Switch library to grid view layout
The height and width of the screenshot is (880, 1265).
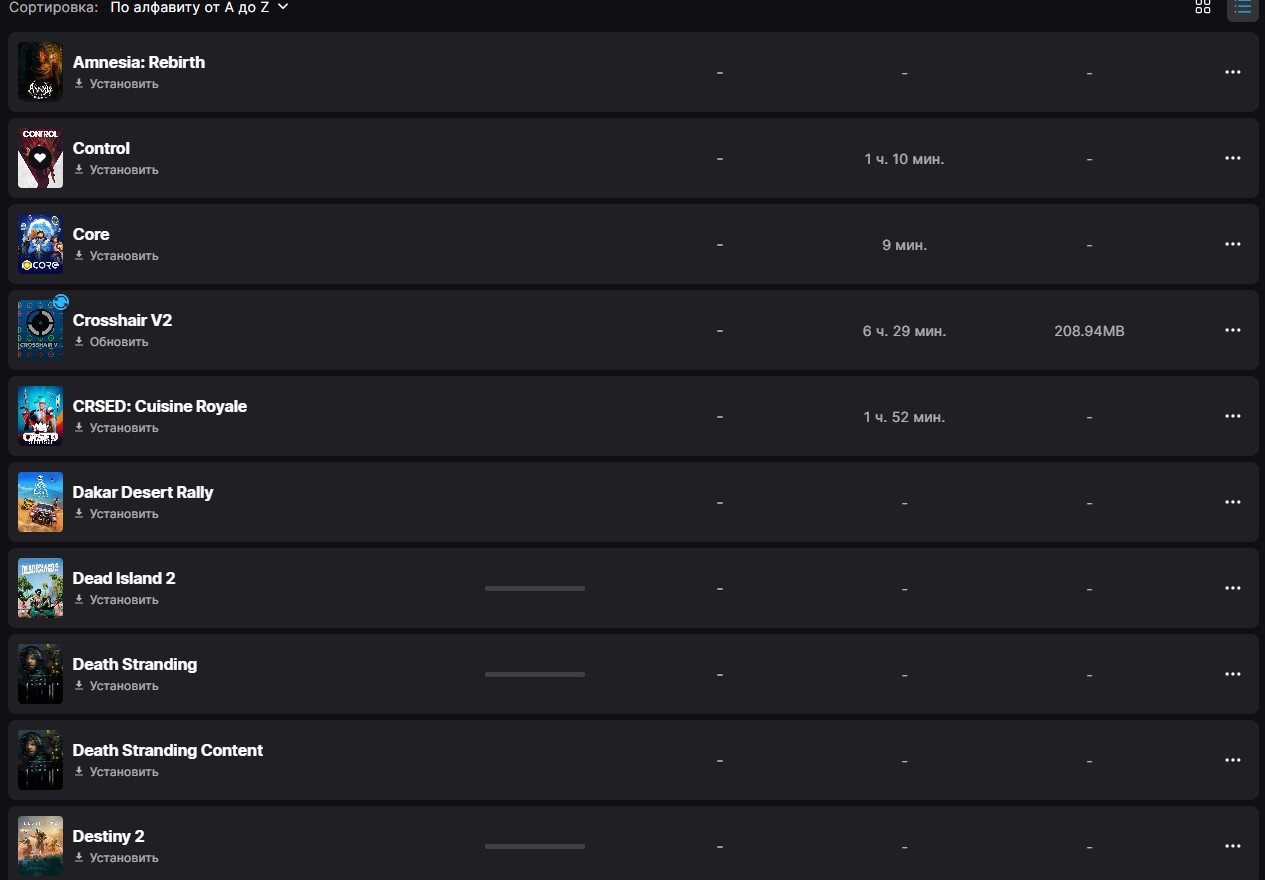click(x=1203, y=9)
